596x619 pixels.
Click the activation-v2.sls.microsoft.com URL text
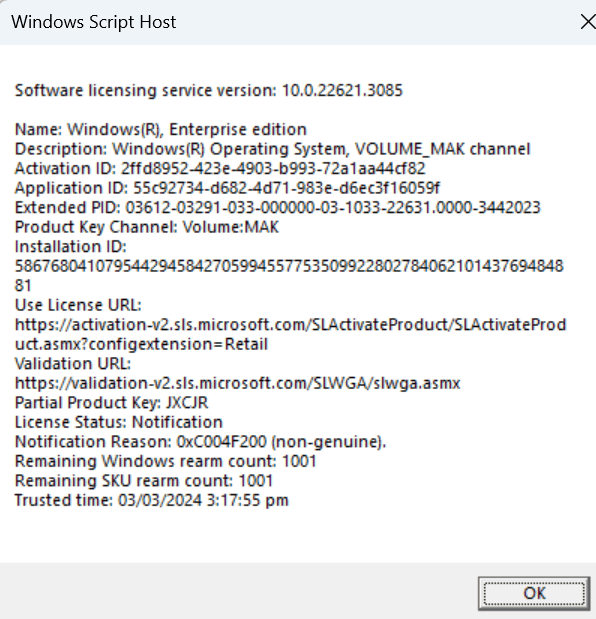point(291,334)
